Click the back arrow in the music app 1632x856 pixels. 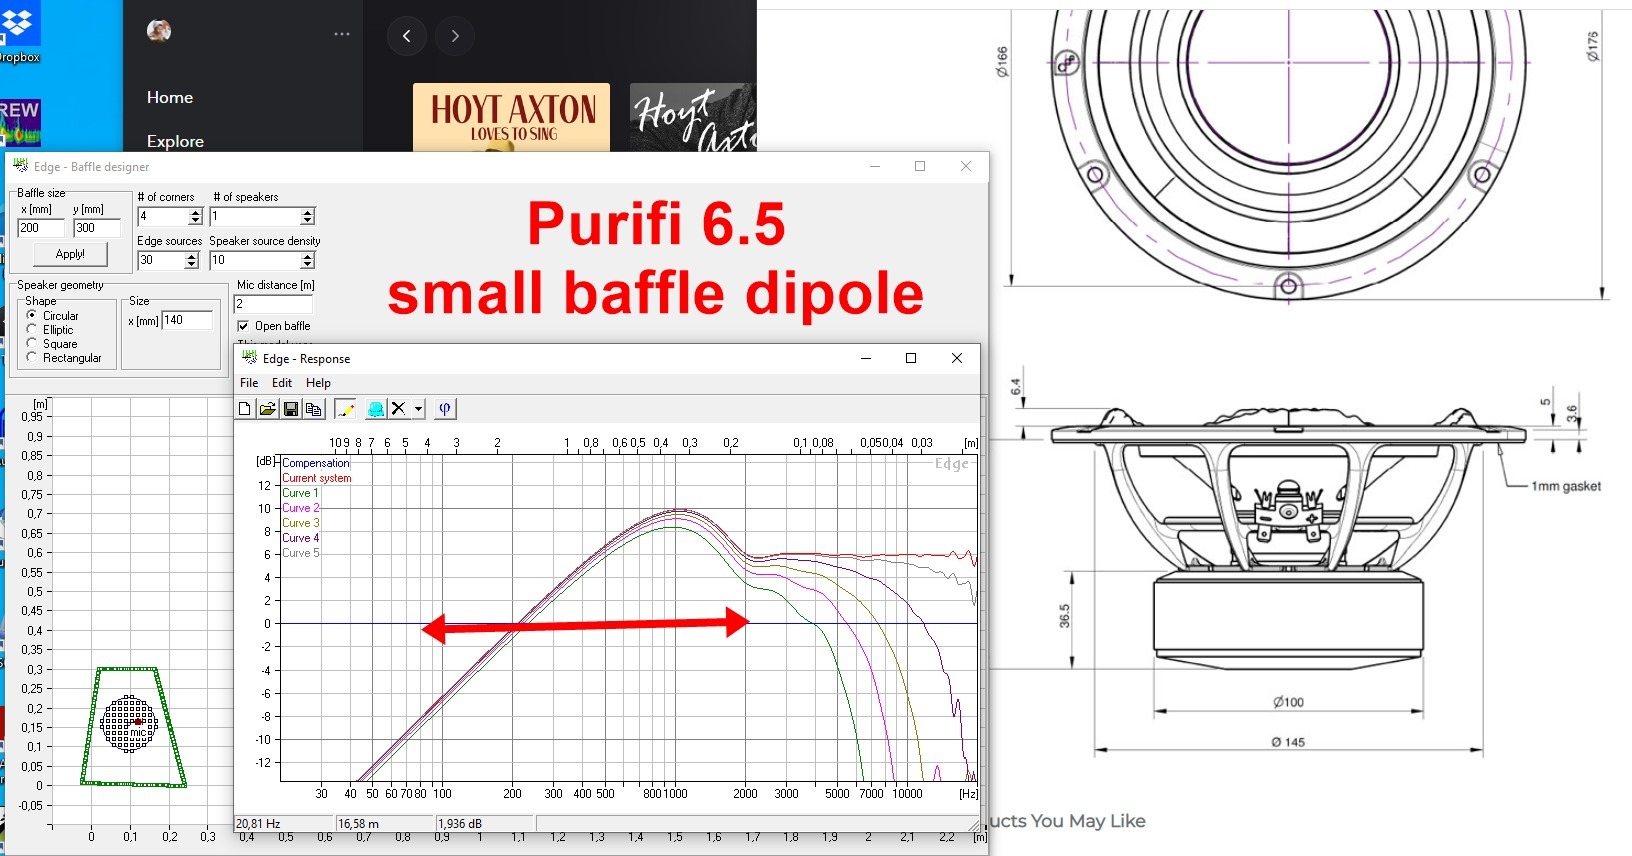click(x=407, y=36)
